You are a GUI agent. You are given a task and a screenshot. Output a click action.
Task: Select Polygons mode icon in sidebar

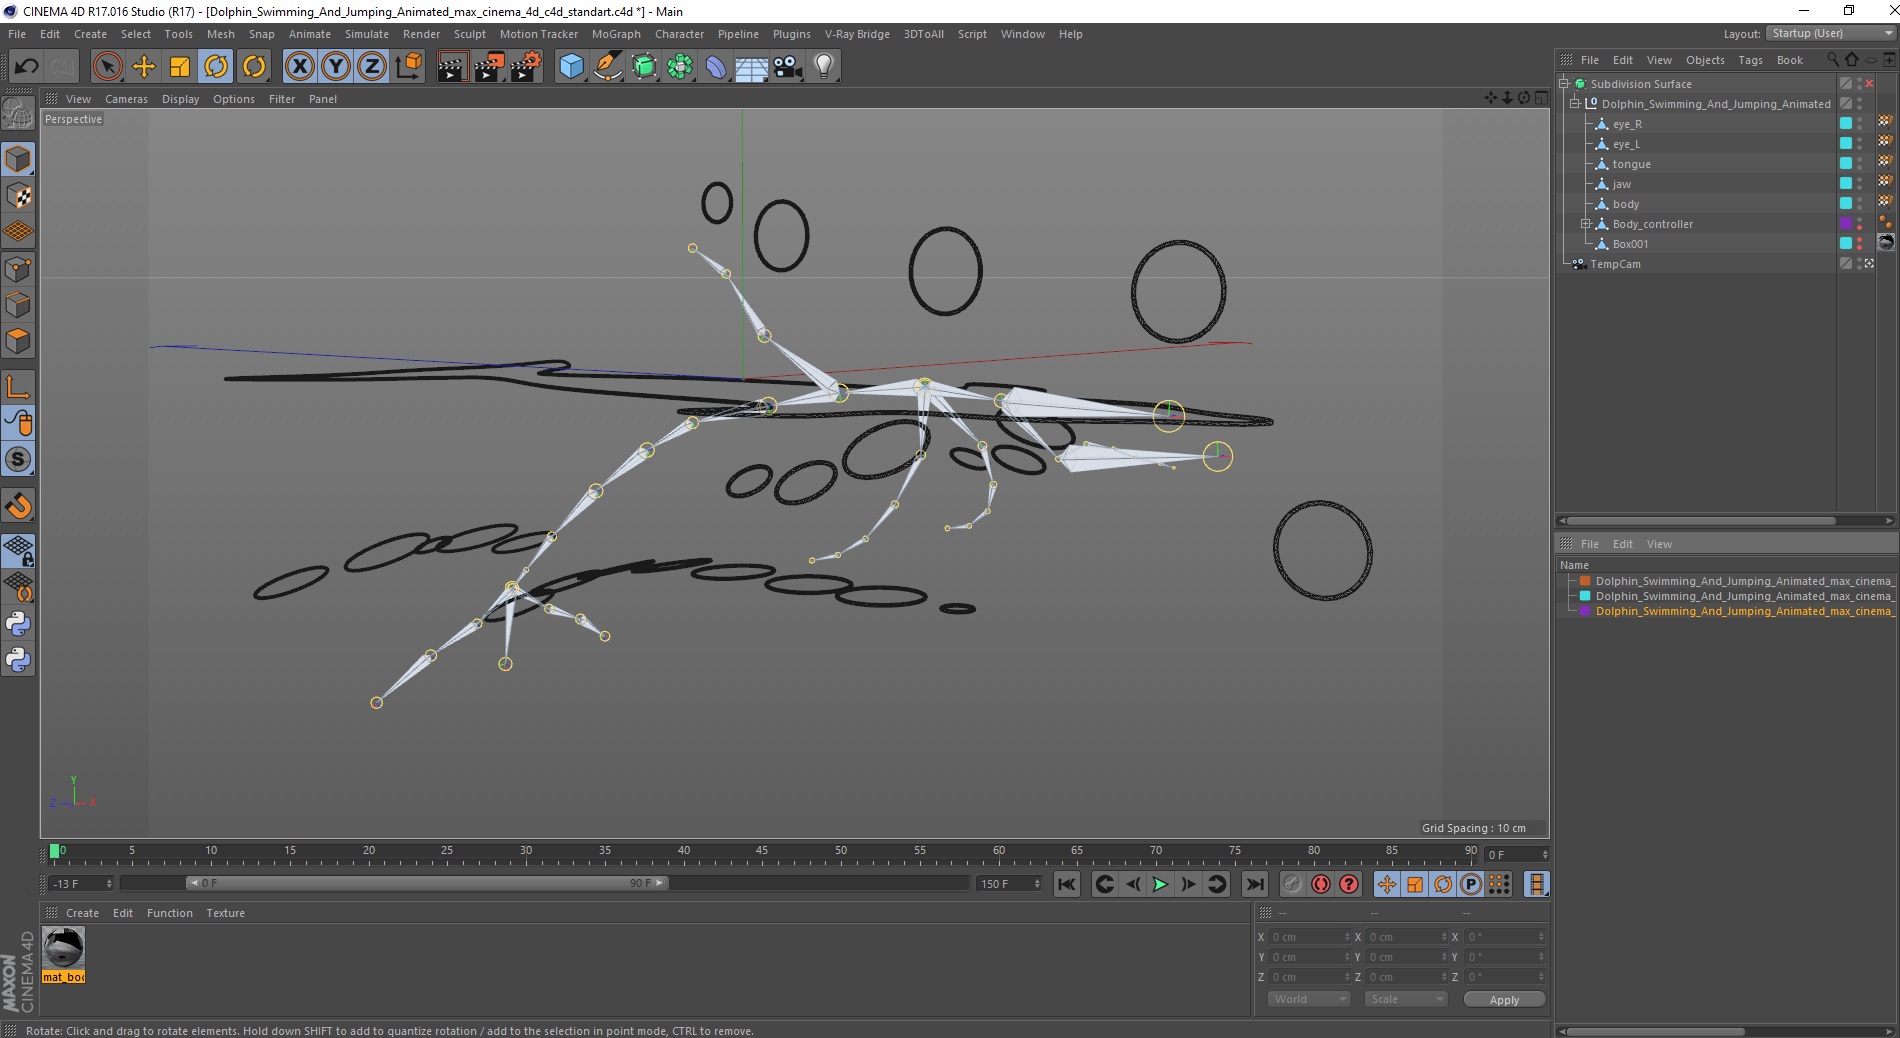pos(18,340)
